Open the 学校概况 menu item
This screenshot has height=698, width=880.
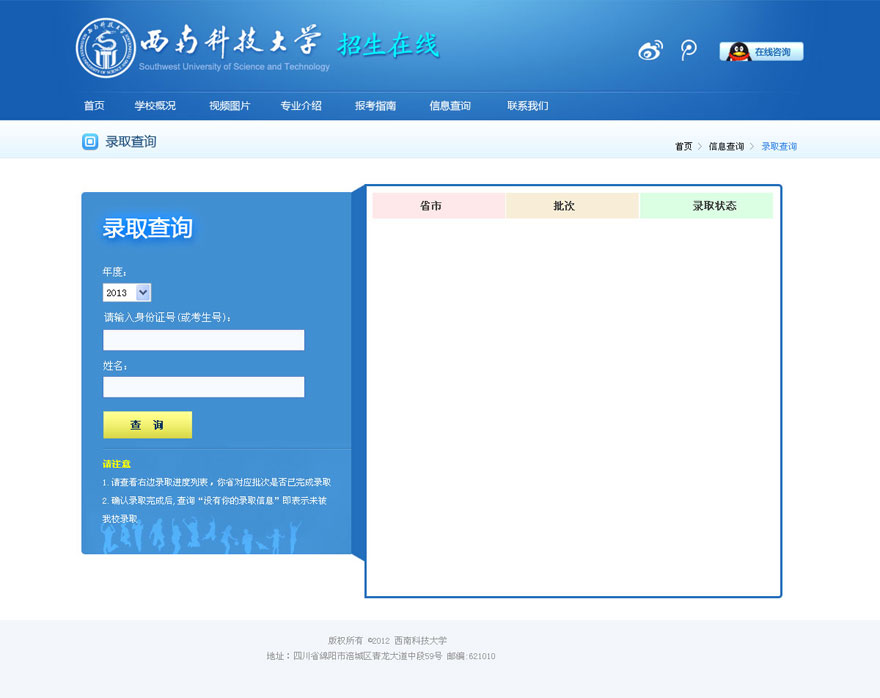tap(155, 105)
